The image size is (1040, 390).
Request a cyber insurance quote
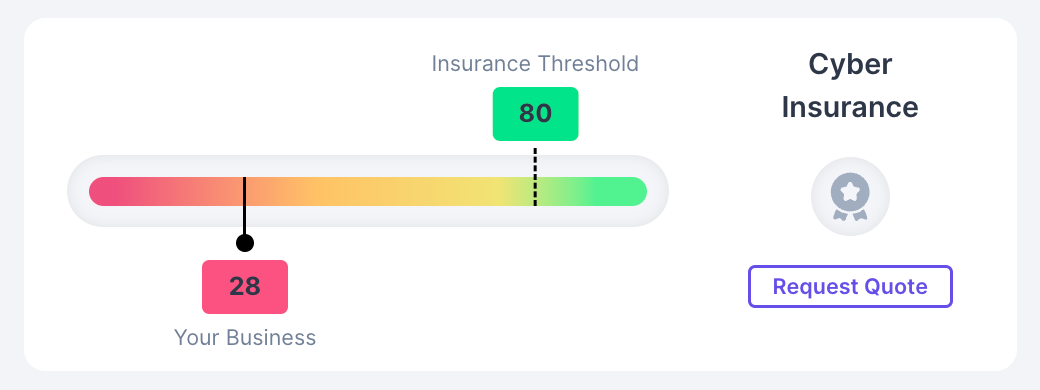pos(850,287)
